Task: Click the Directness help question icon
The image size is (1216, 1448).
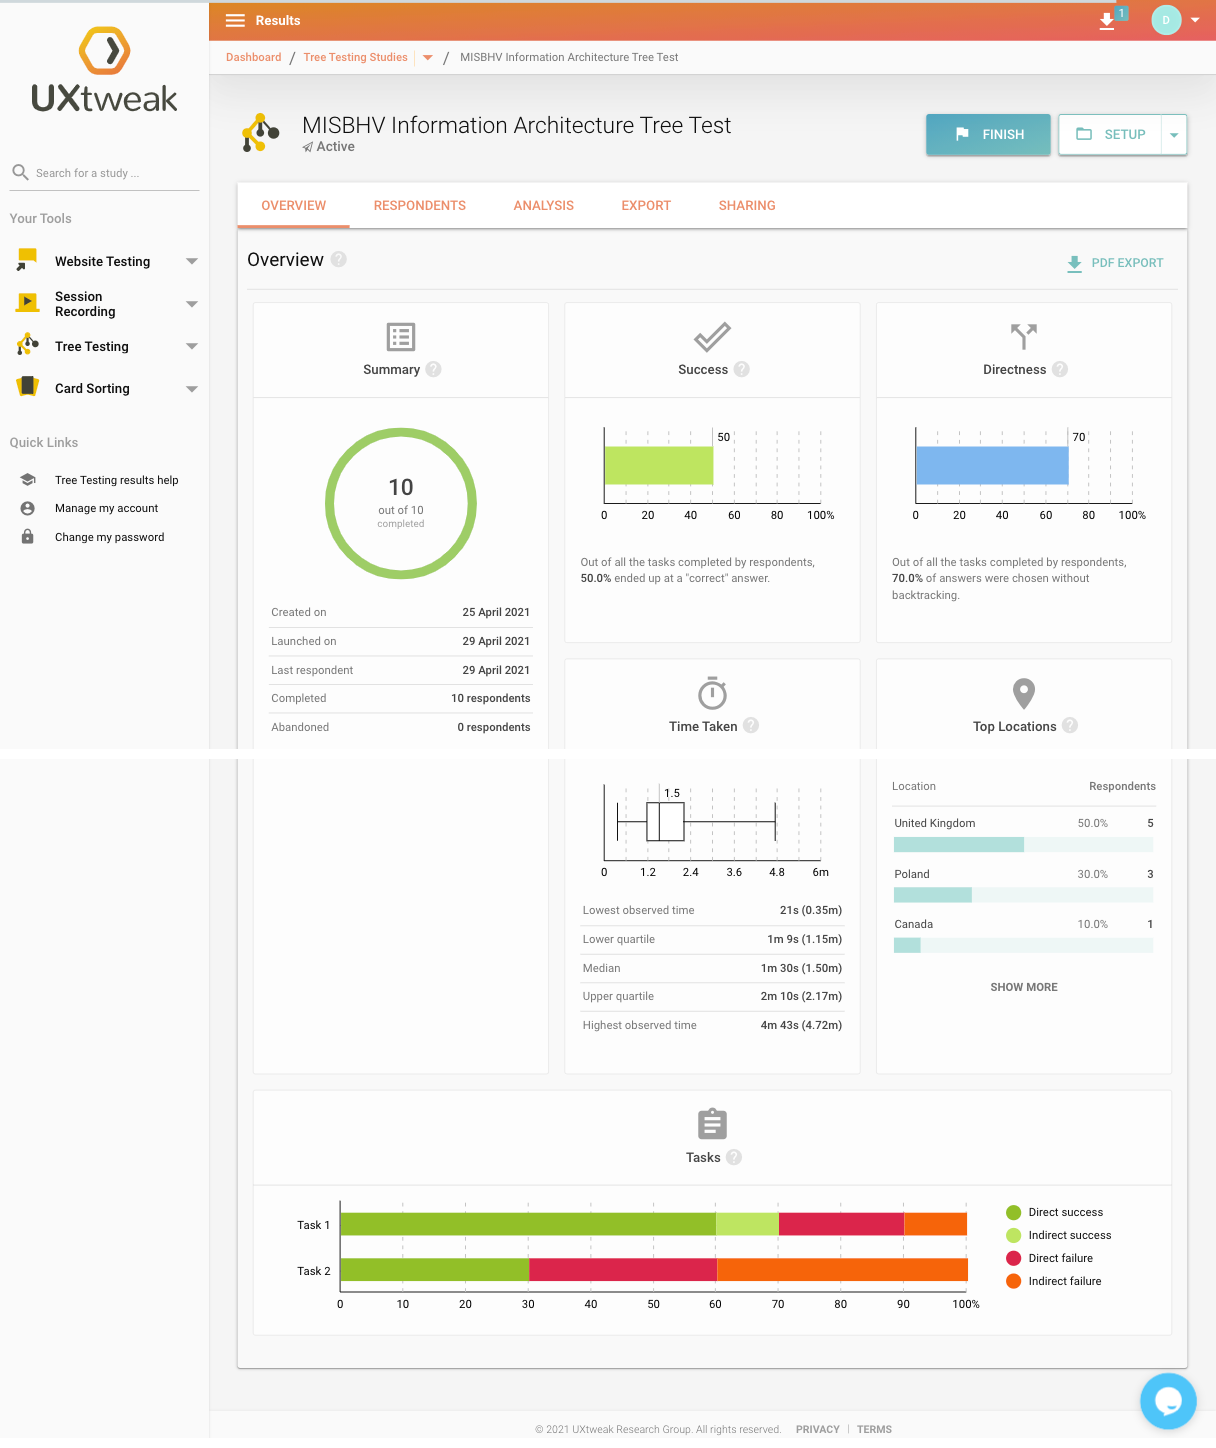Action: click(x=1060, y=369)
